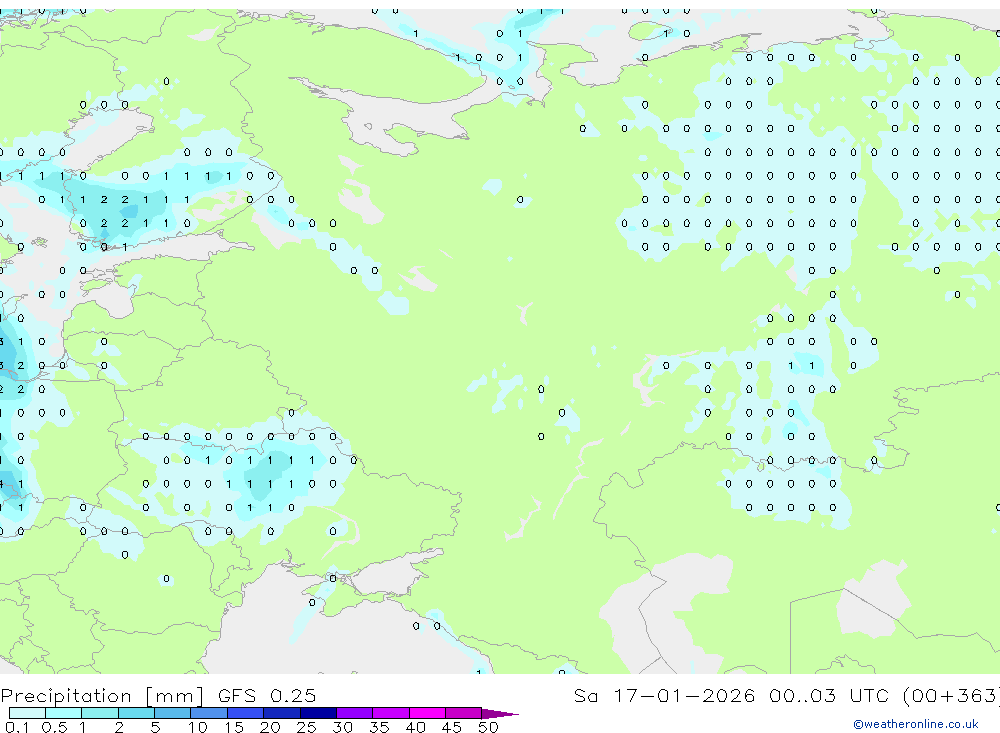Click the 40–45 mm magenta legend box
The width and height of the screenshot is (1000, 733).
click(427, 713)
